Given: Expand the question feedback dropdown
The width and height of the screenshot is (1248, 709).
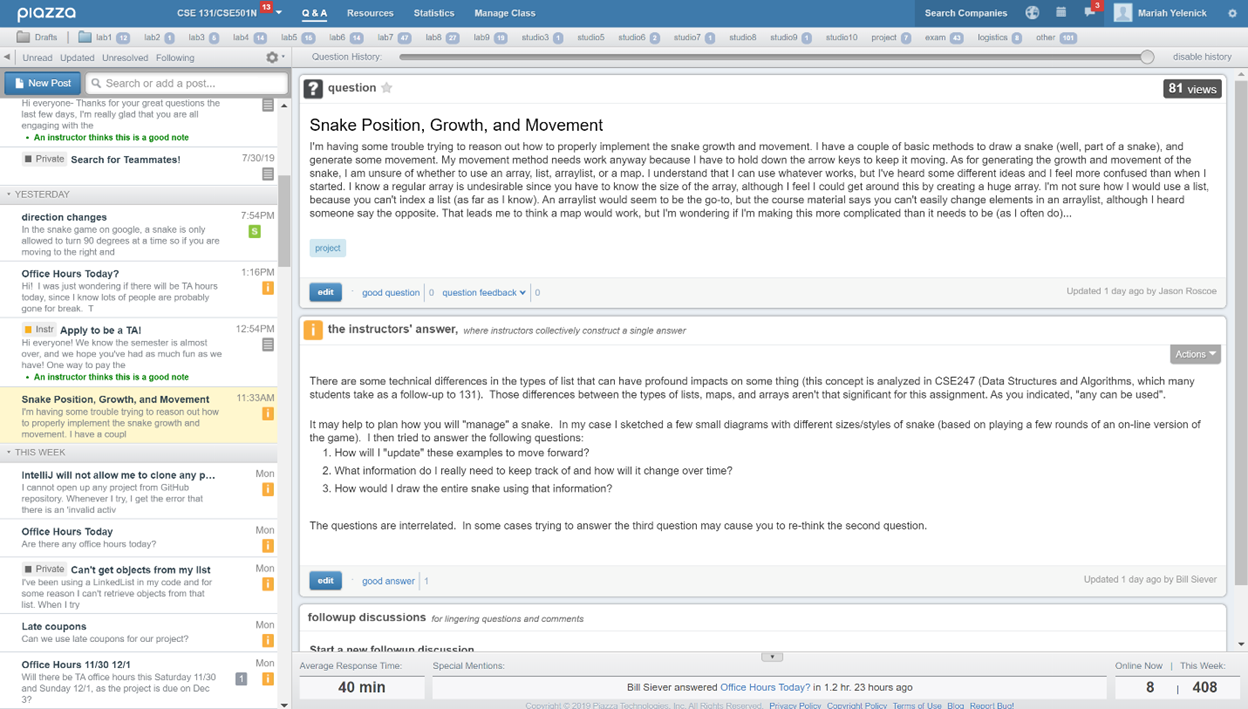Looking at the screenshot, I should 484,293.
